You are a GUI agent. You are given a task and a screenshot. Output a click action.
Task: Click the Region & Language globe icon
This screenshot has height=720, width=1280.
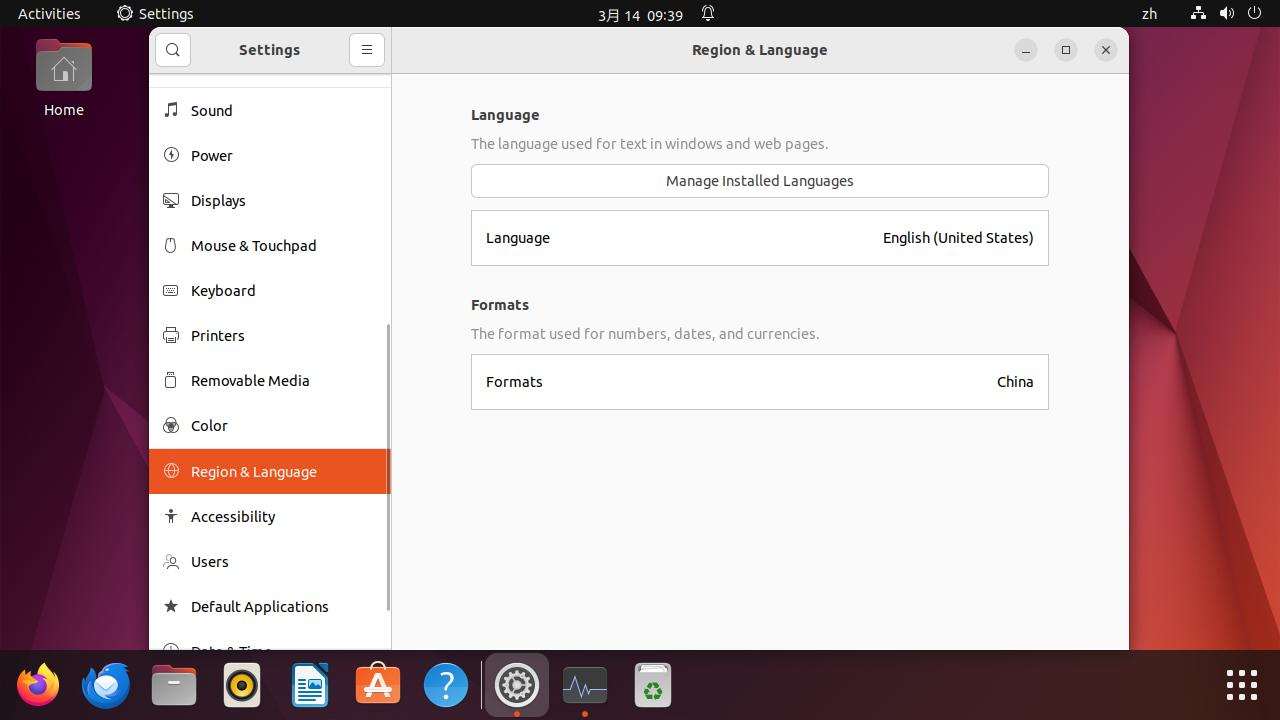point(171,471)
